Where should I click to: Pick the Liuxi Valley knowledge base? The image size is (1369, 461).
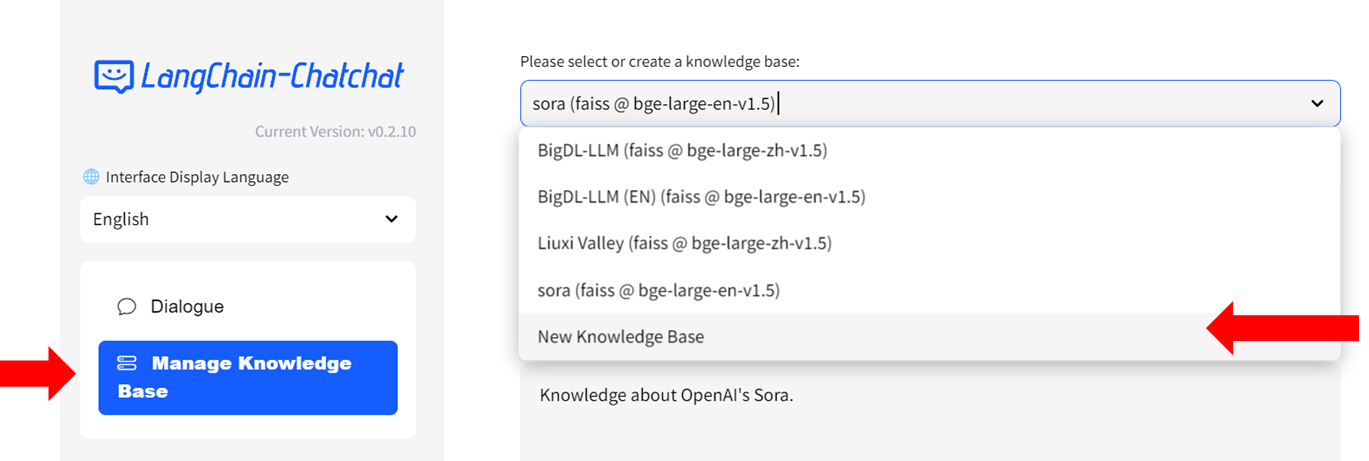684,243
